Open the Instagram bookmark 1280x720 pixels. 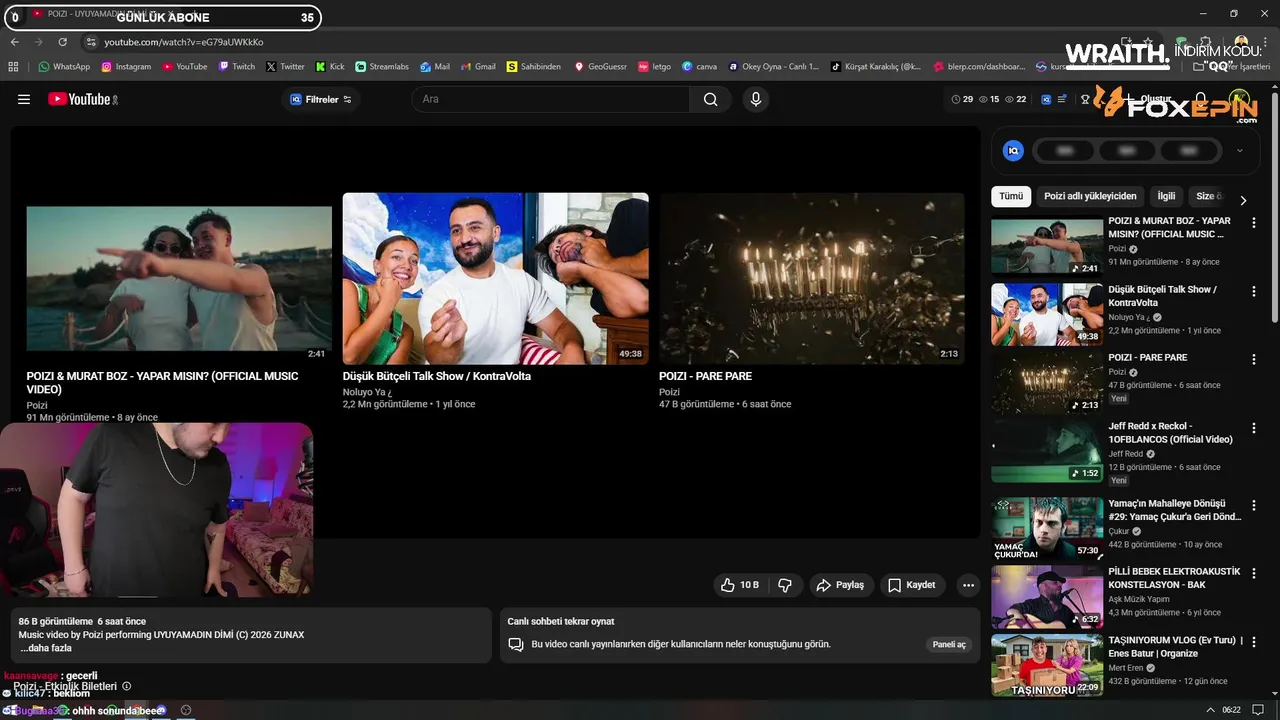pos(126,67)
